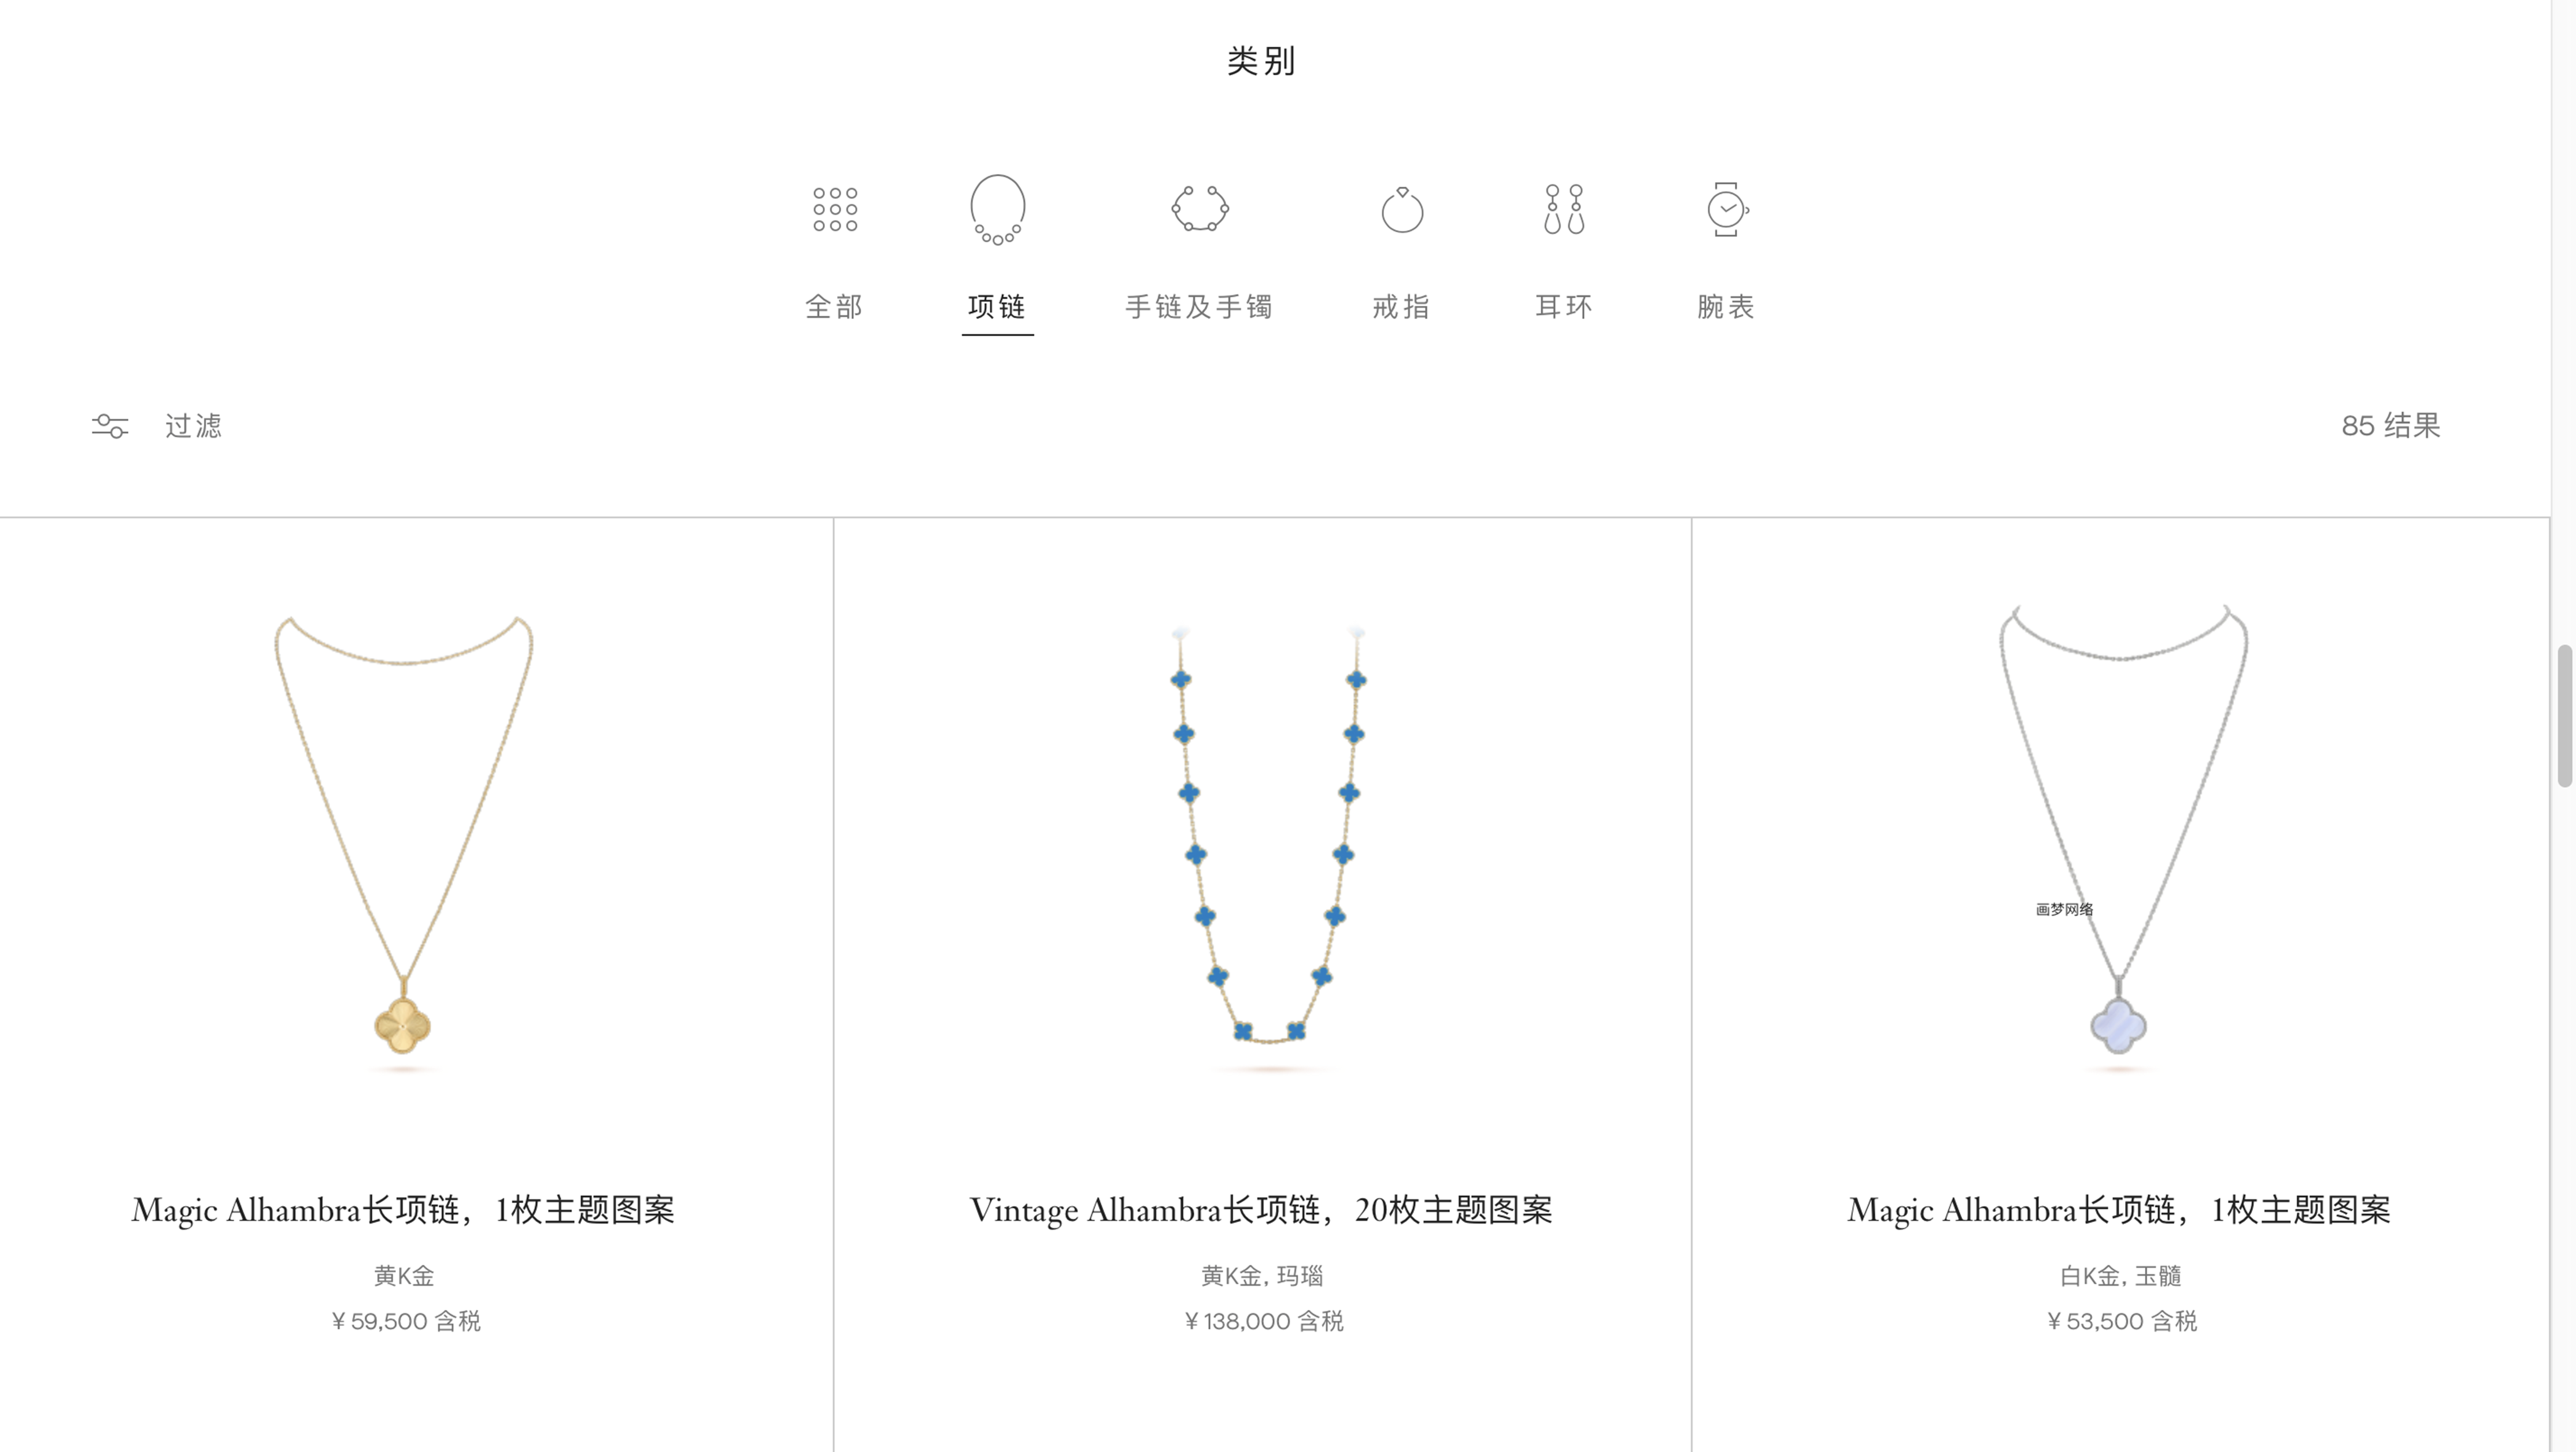The image size is (2576, 1452).
Task: Switch to the 腕表 tab
Action: [1727, 307]
